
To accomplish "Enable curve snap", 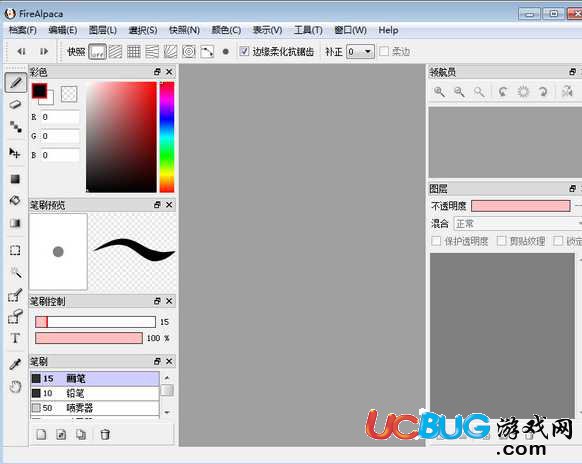I will 207,52.
